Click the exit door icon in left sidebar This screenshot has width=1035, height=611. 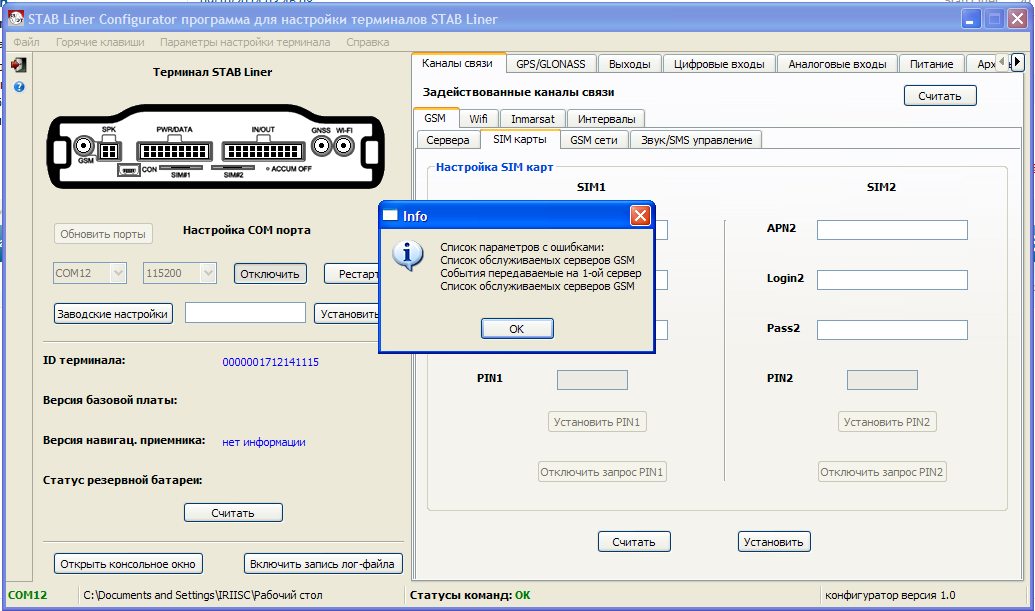pos(18,66)
